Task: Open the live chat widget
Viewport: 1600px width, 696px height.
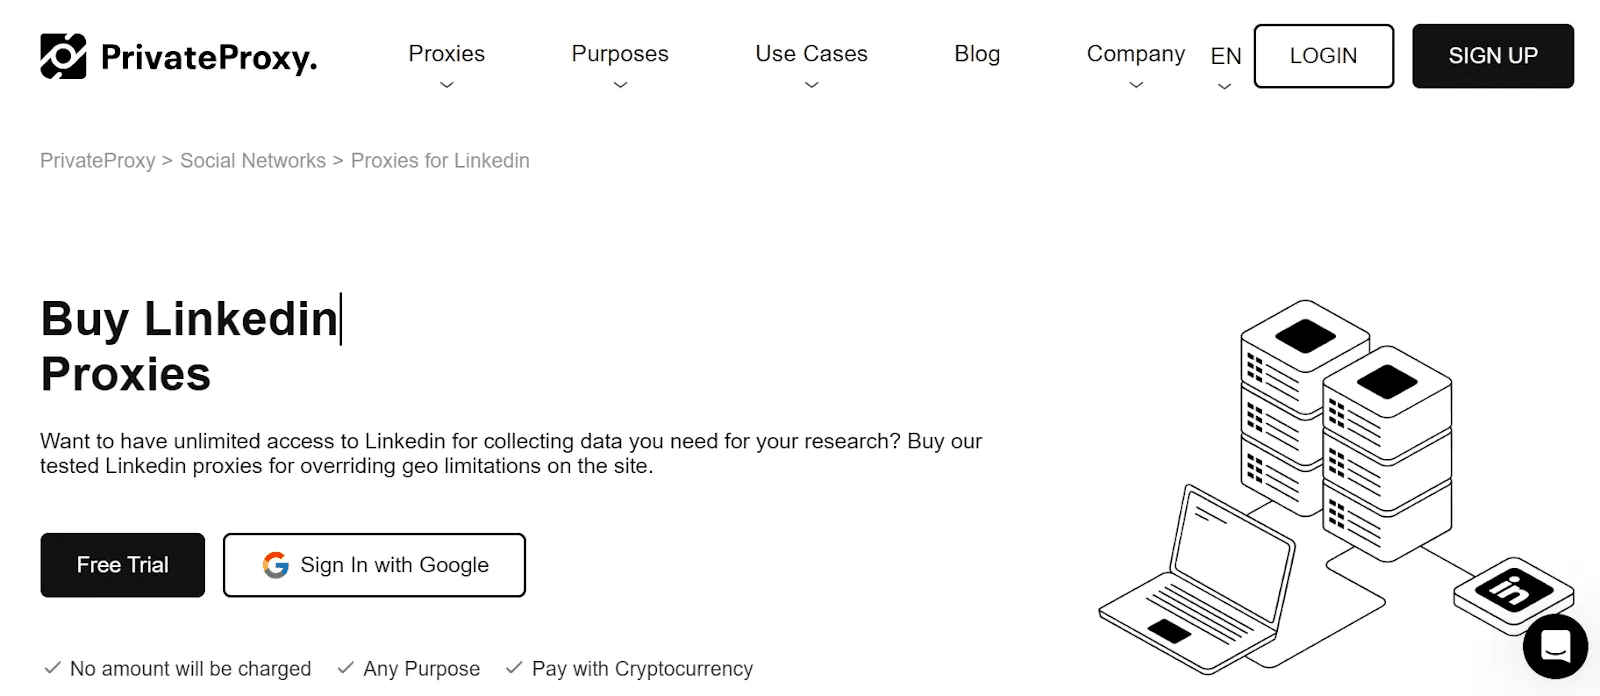Action: click(x=1555, y=646)
